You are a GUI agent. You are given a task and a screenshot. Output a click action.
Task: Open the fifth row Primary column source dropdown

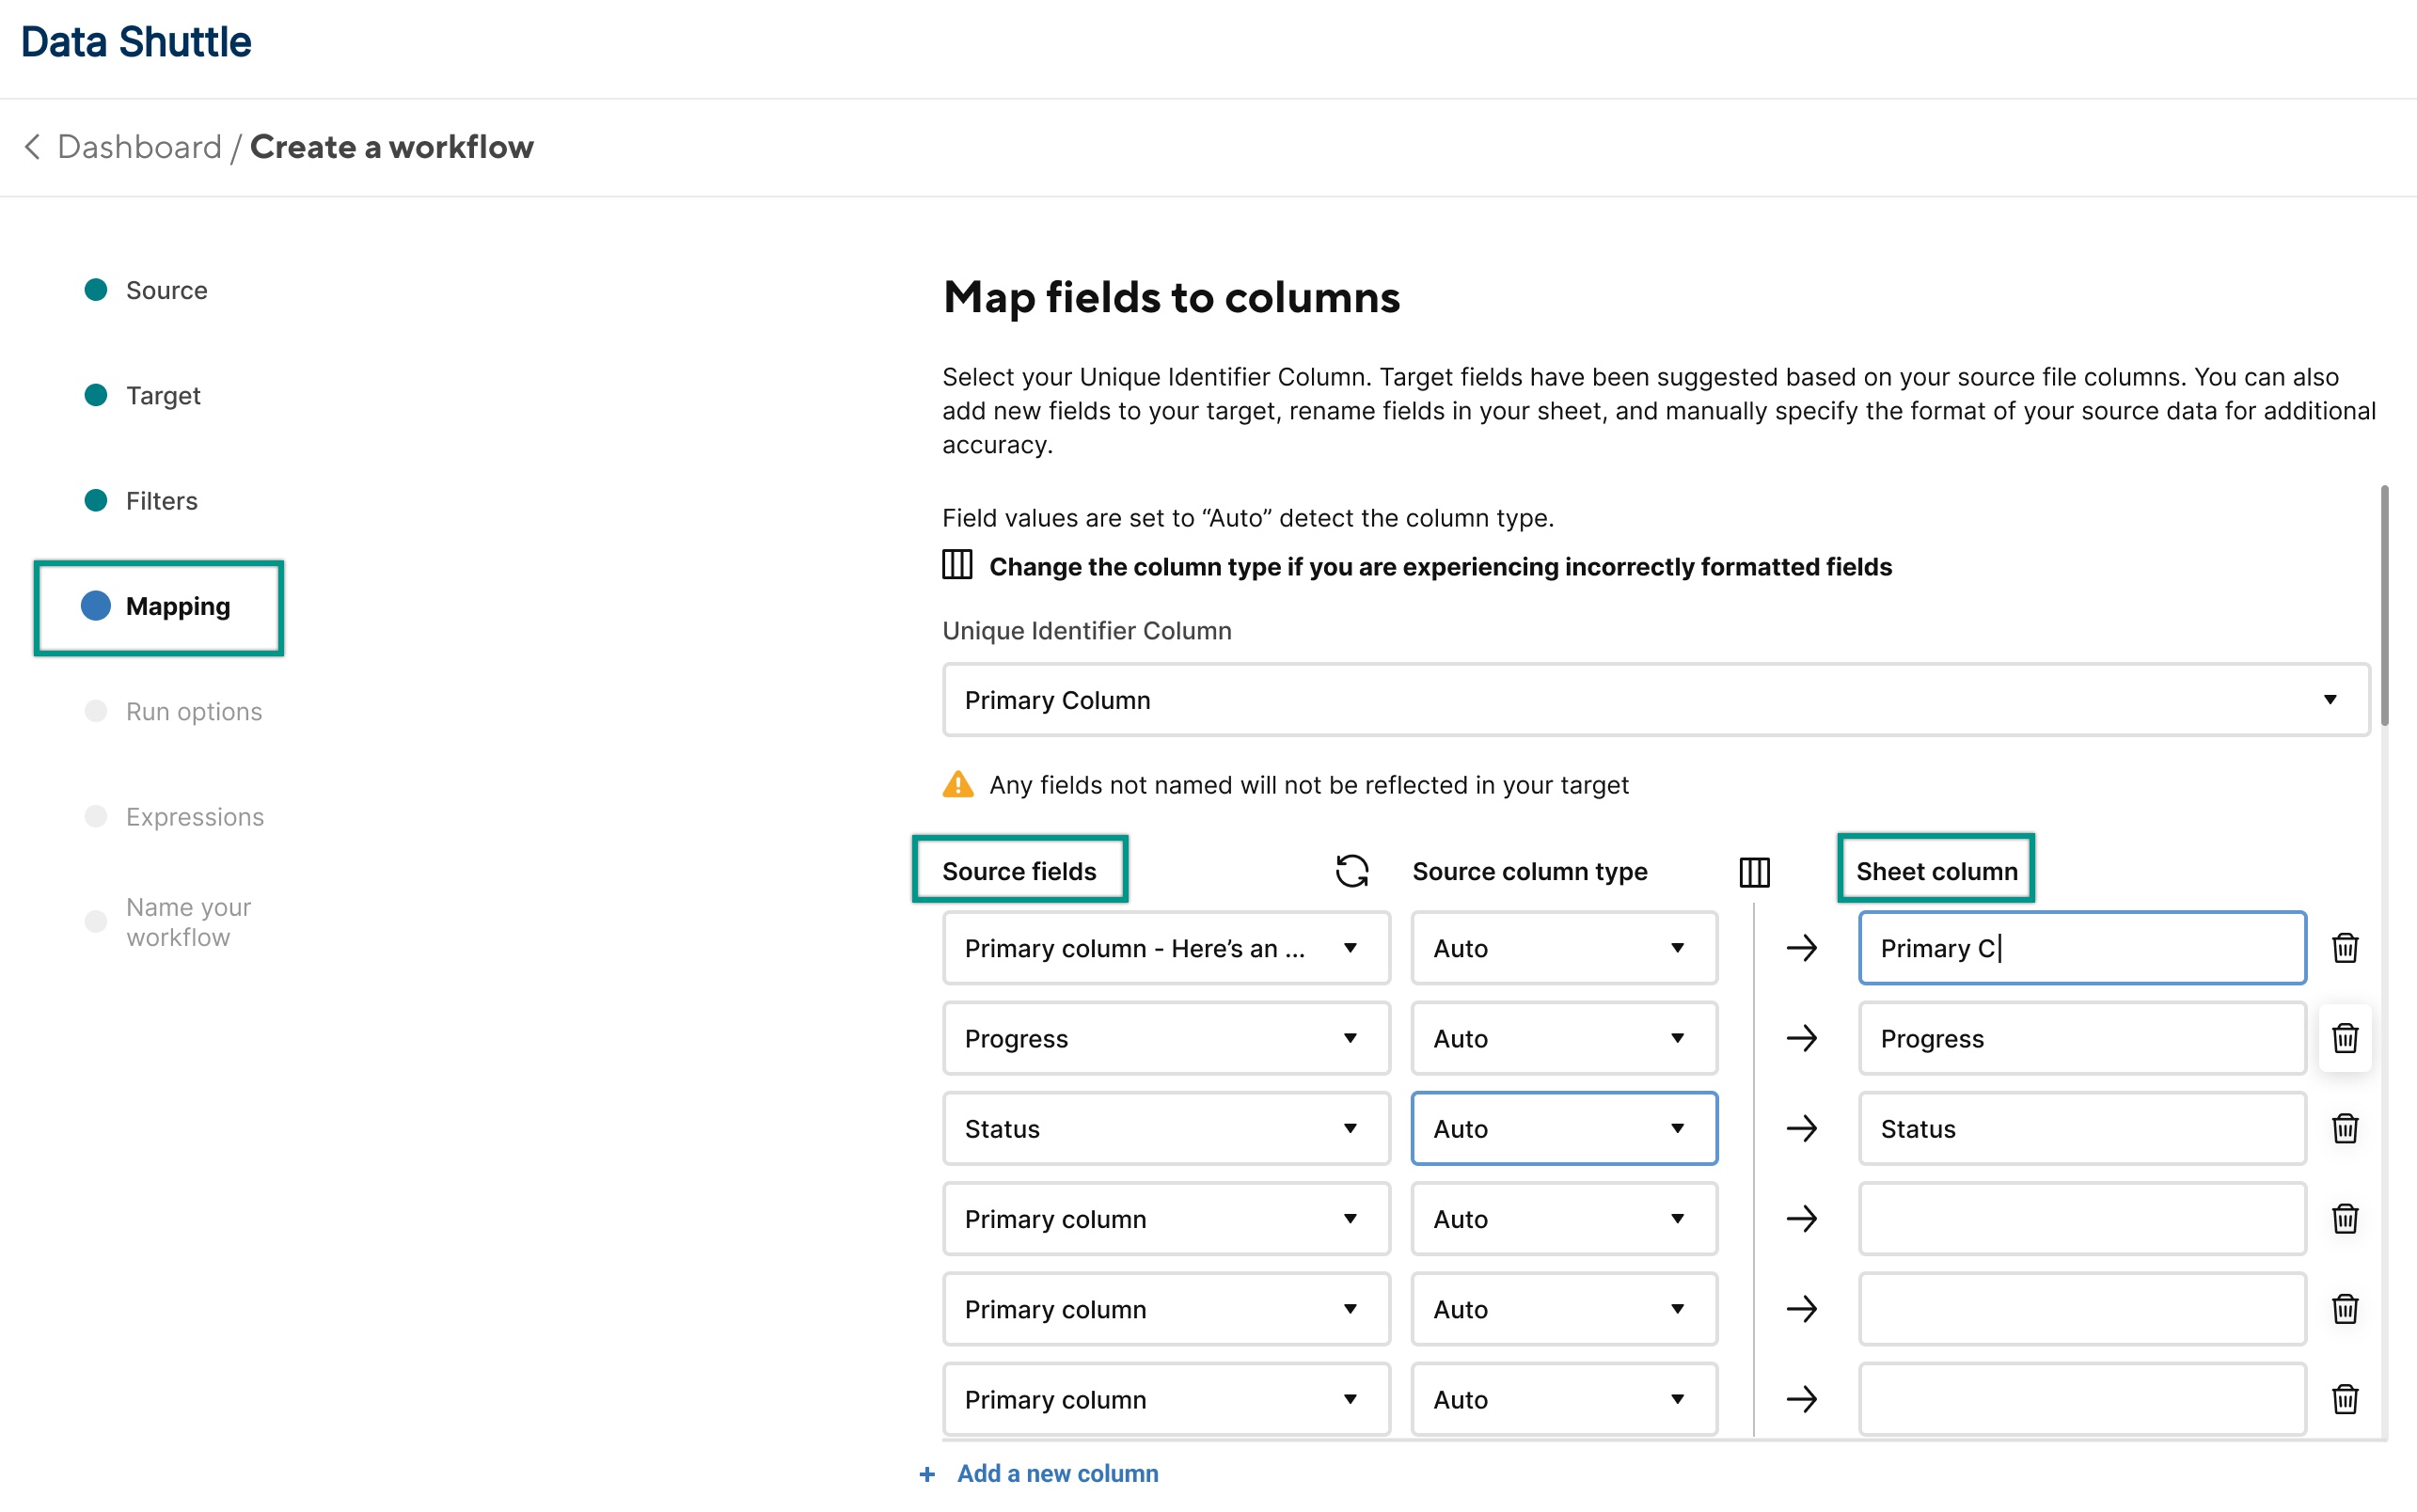click(1165, 1308)
